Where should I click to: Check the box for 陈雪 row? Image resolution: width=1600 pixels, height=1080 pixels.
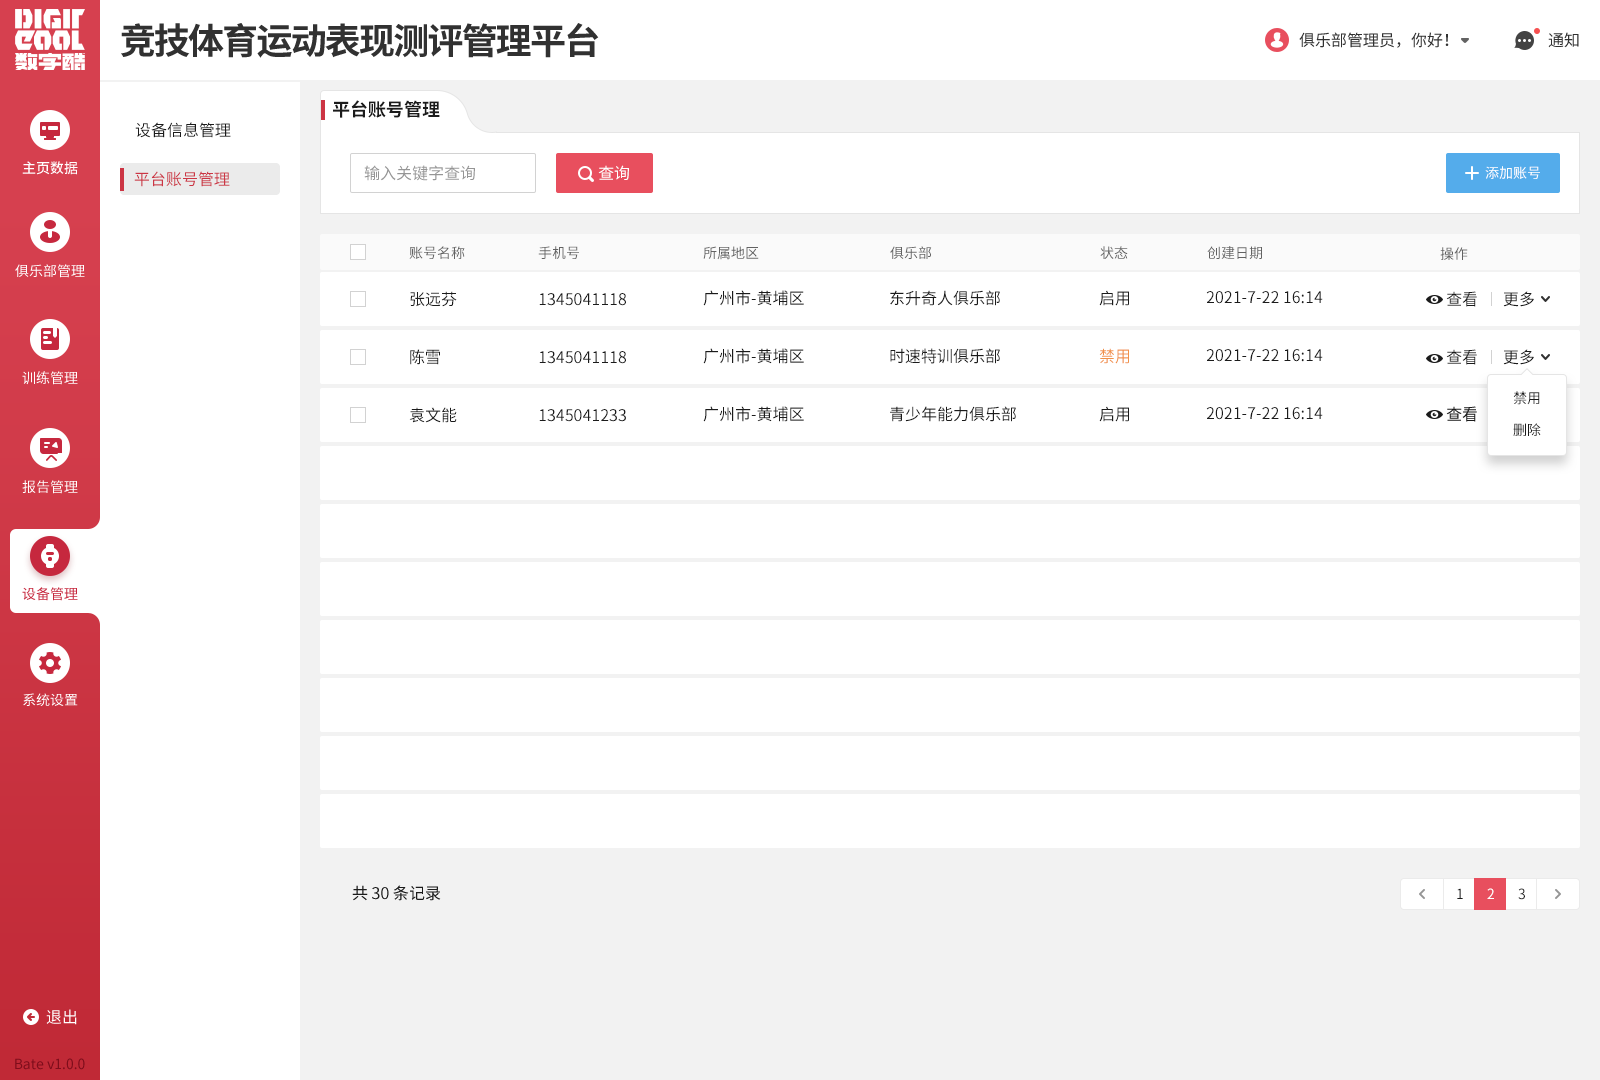[x=358, y=357]
